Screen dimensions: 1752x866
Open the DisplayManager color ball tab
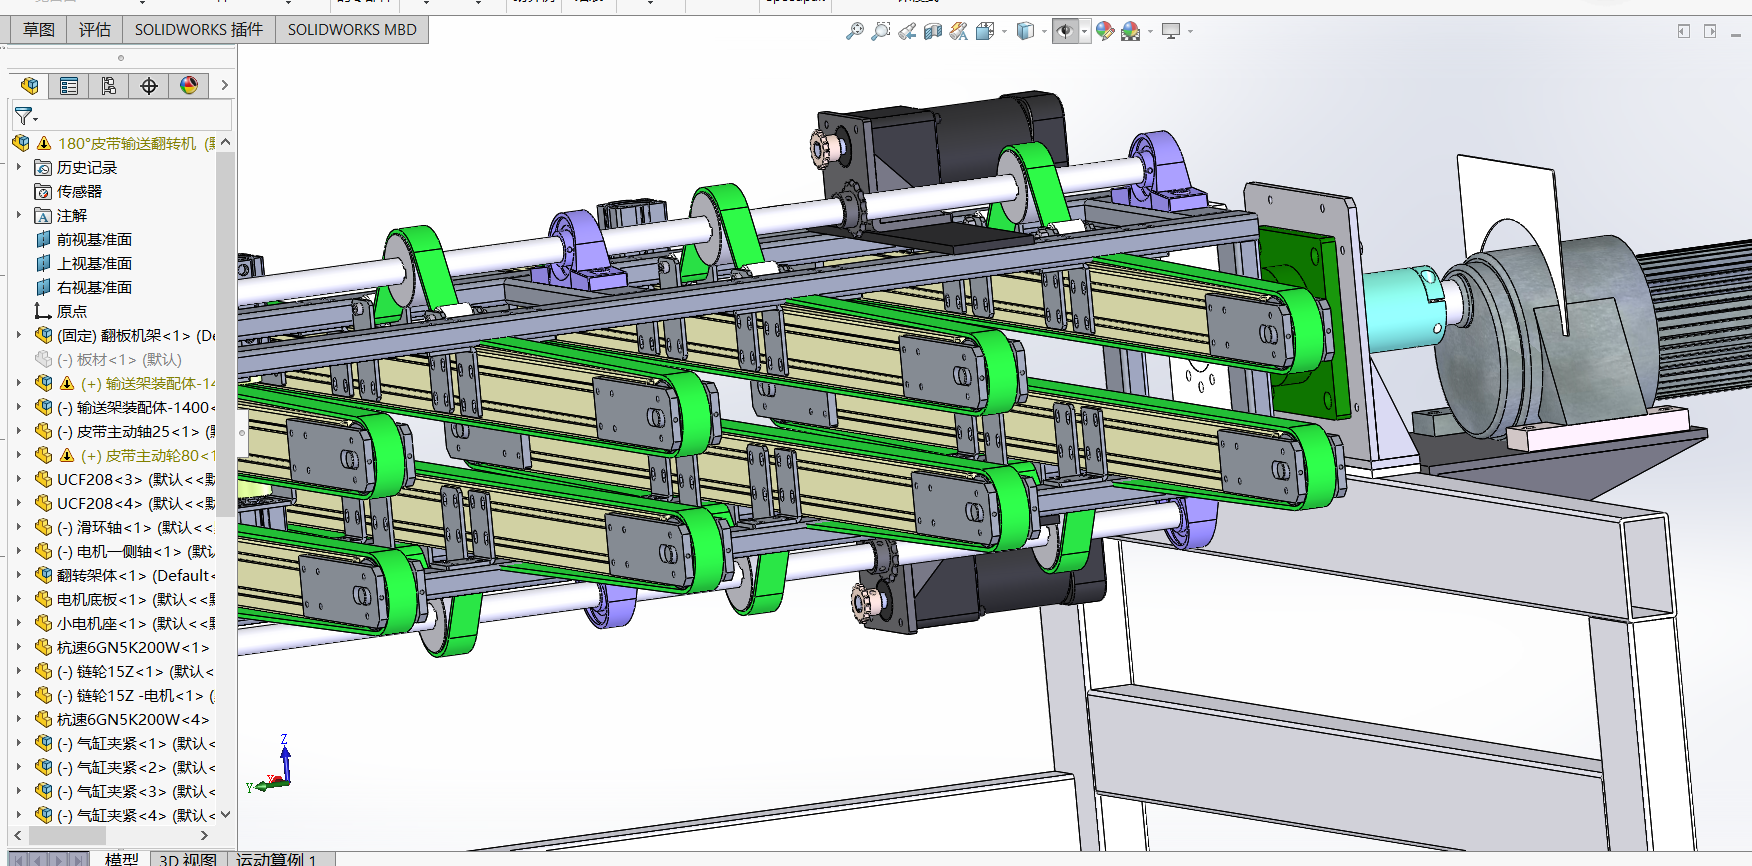[189, 86]
